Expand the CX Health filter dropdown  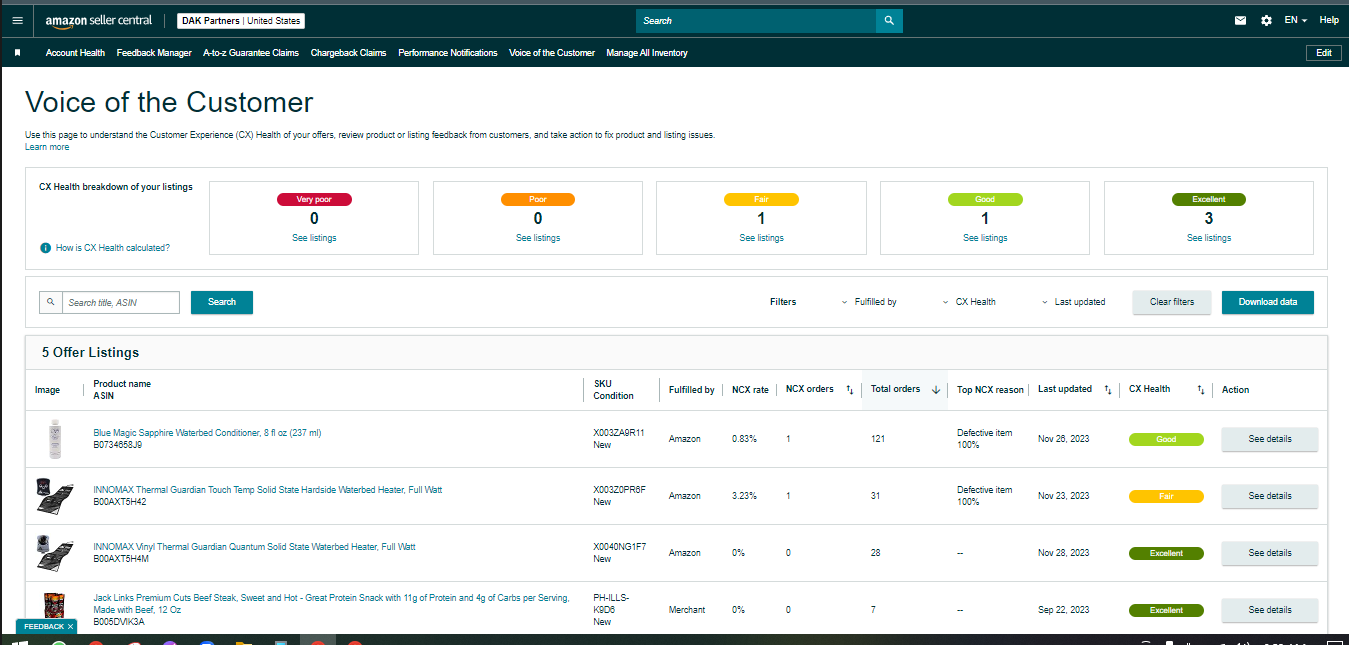pos(969,302)
